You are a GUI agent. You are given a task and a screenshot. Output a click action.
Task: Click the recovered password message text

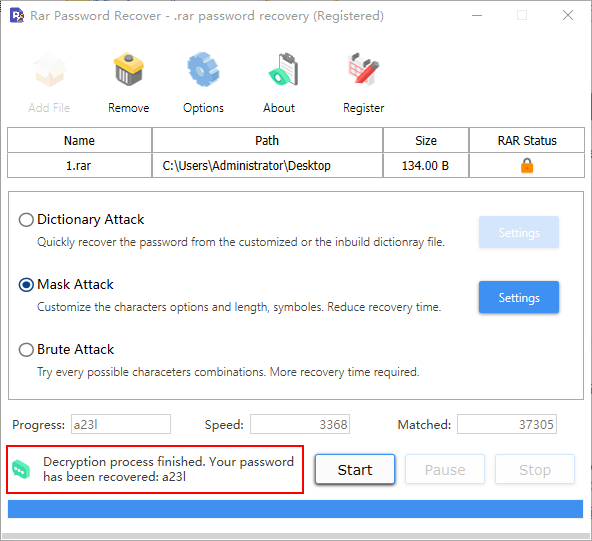point(168,469)
